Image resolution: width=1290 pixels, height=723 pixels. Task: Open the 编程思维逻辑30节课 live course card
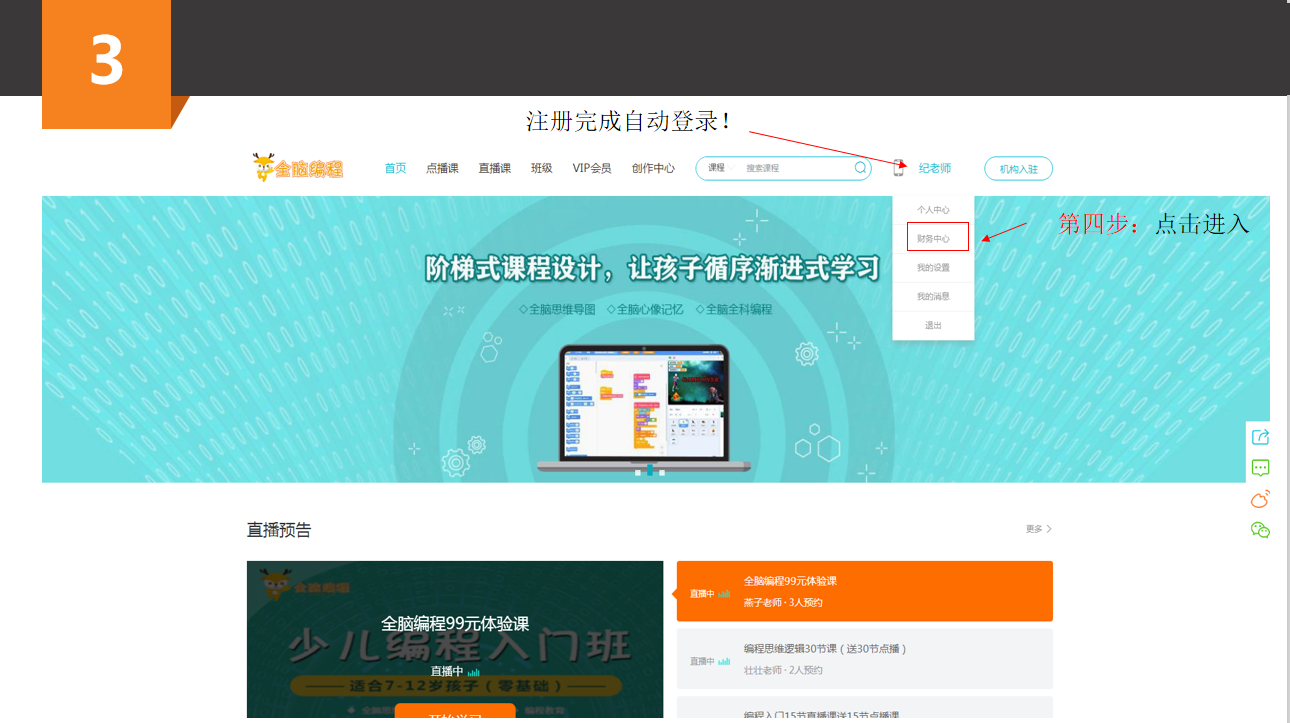pyautogui.click(x=864, y=659)
